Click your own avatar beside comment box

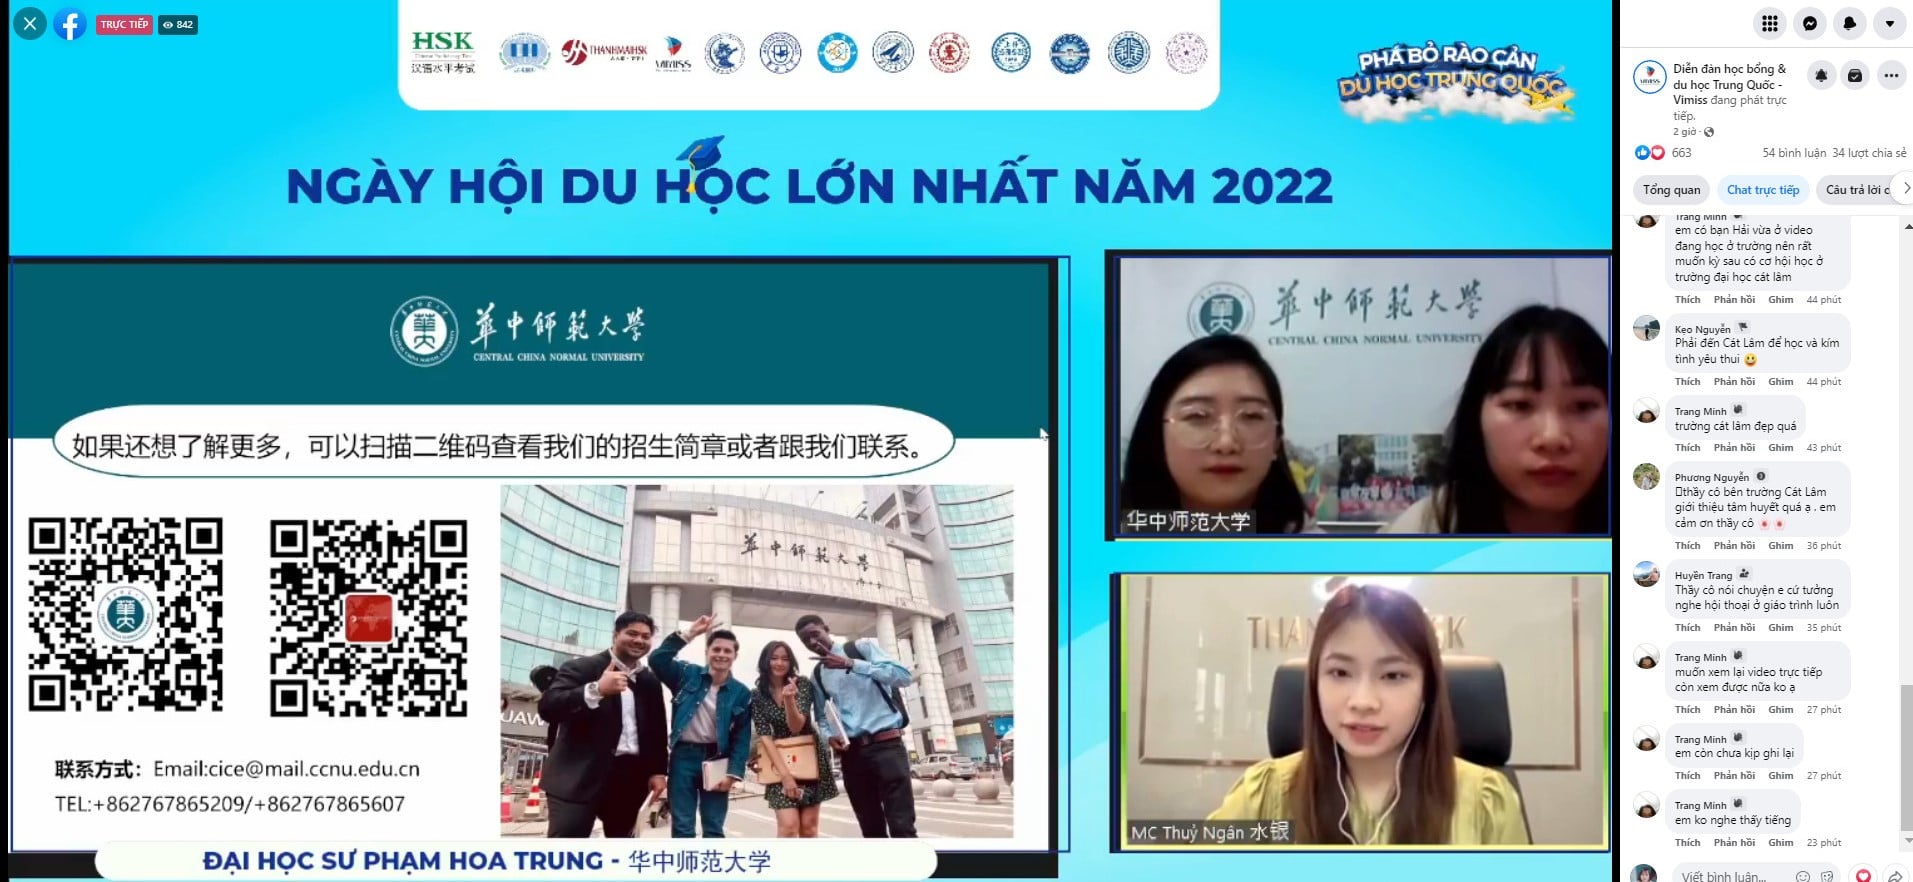[1644, 875]
